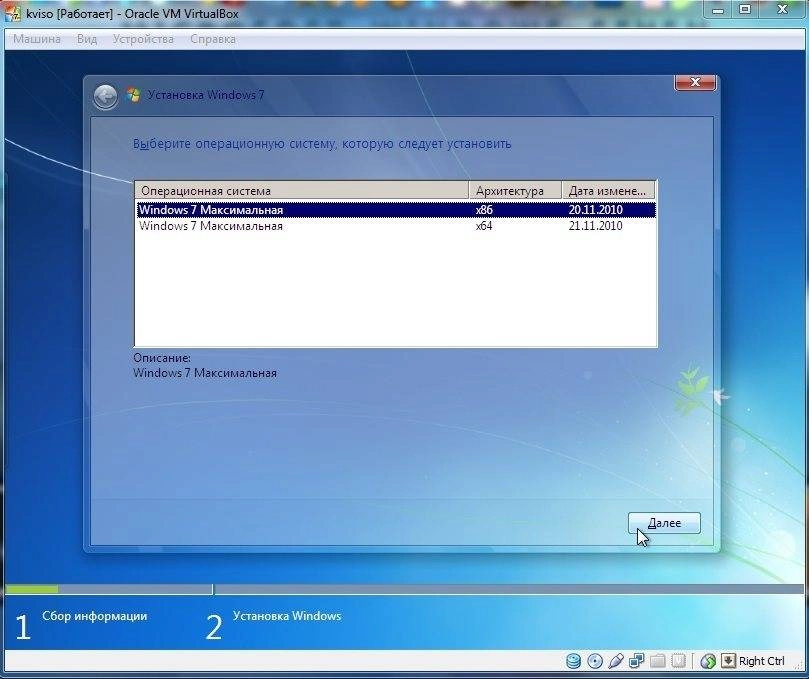
Task: Click the virtualization CPU status icon
Action: [x=678, y=661]
